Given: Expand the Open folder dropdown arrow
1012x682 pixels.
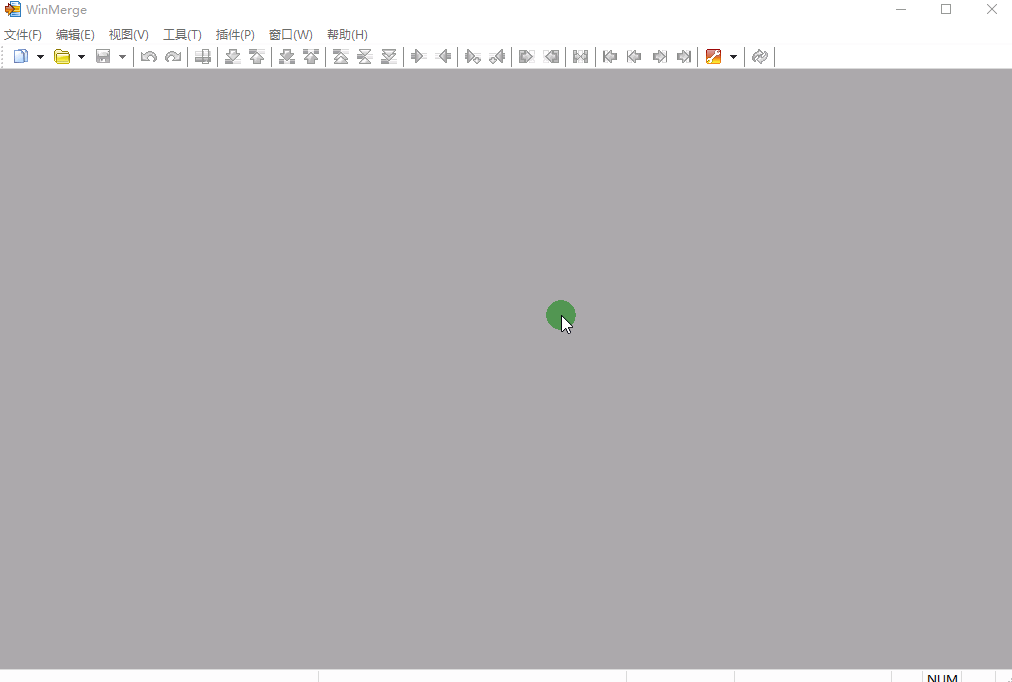Looking at the screenshot, I should click(82, 57).
